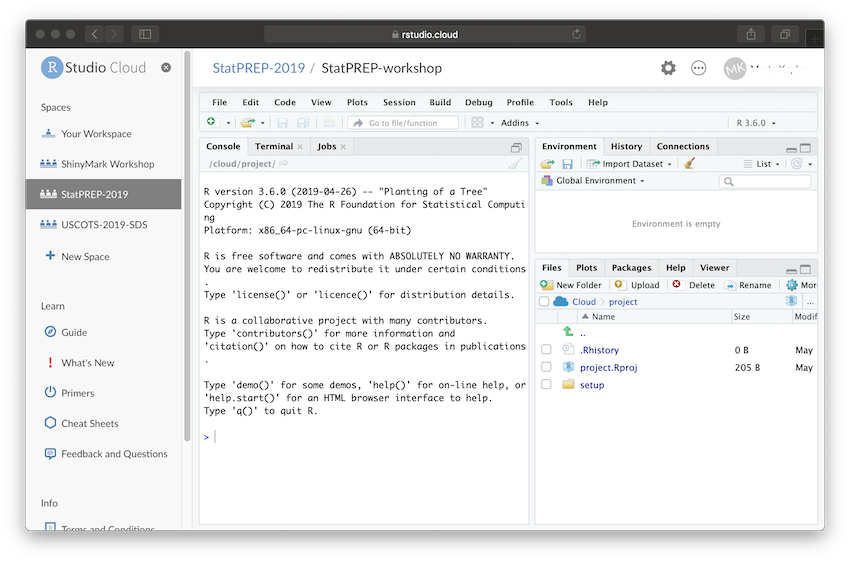Click the MK user avatar
Image resolution: width=850 pixels, height=562 pixels.
click(735, 68)
